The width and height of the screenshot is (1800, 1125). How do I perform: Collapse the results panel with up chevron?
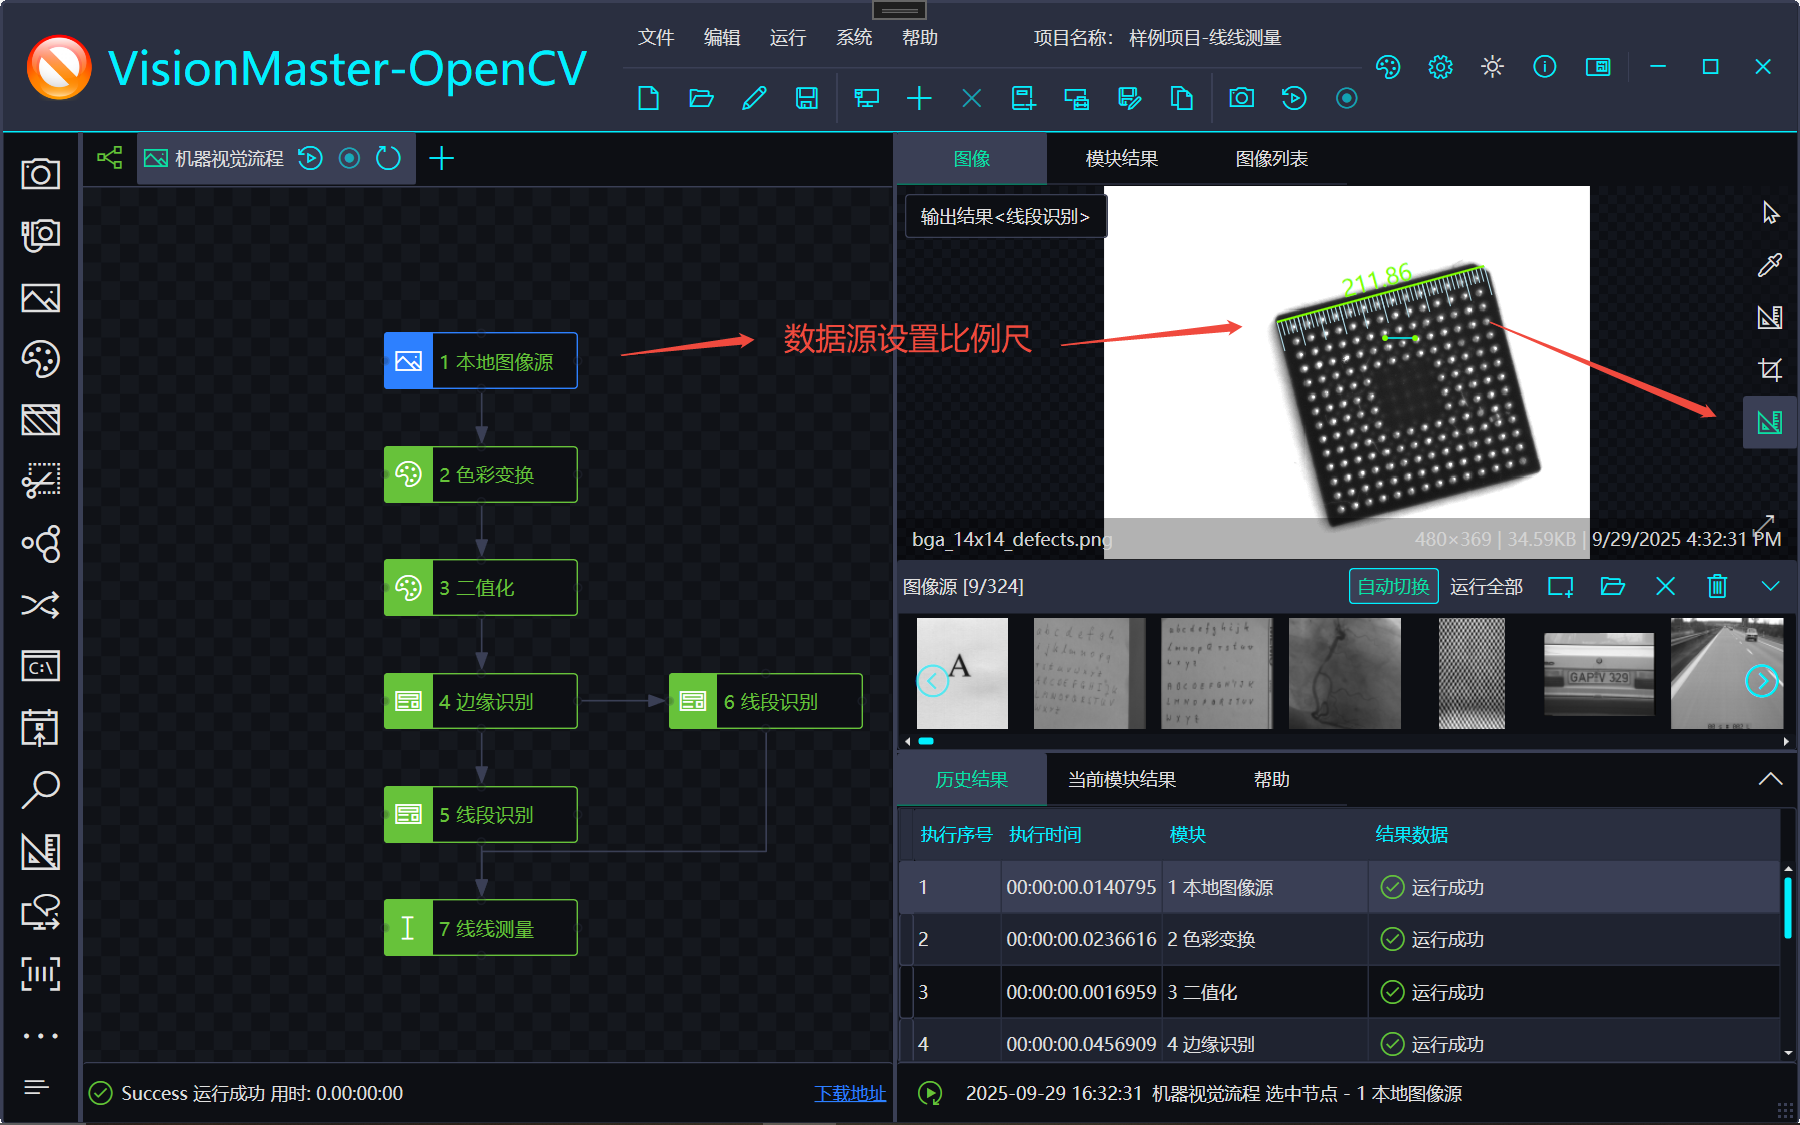pyautogui.click(x=1770, y=779)
